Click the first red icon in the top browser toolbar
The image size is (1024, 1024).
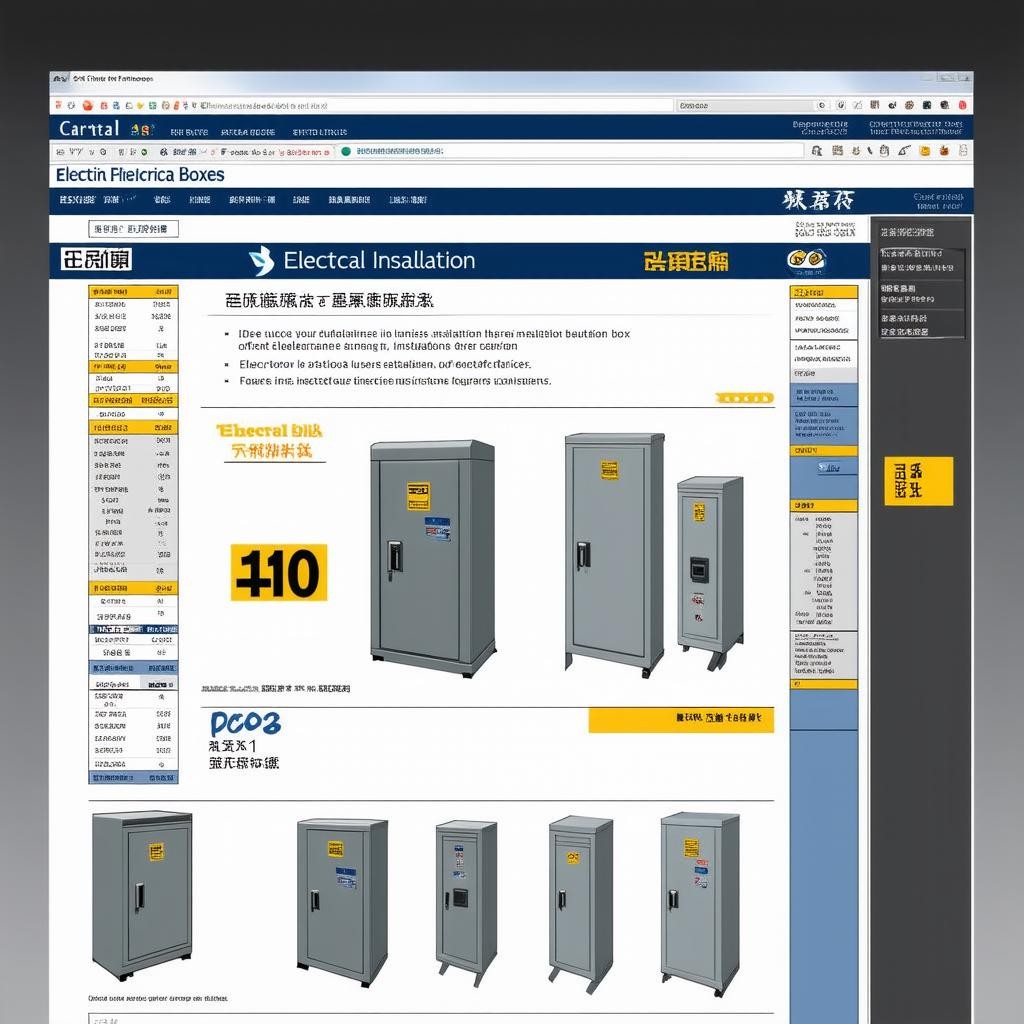[87, 105]
